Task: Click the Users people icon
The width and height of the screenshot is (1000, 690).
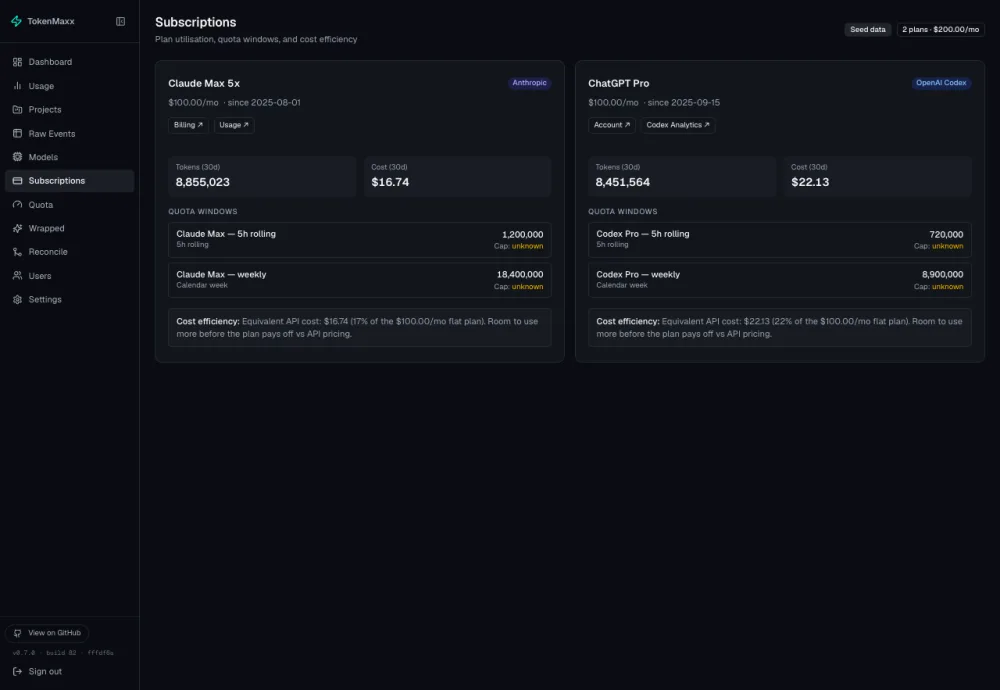Action: (17, 275)
